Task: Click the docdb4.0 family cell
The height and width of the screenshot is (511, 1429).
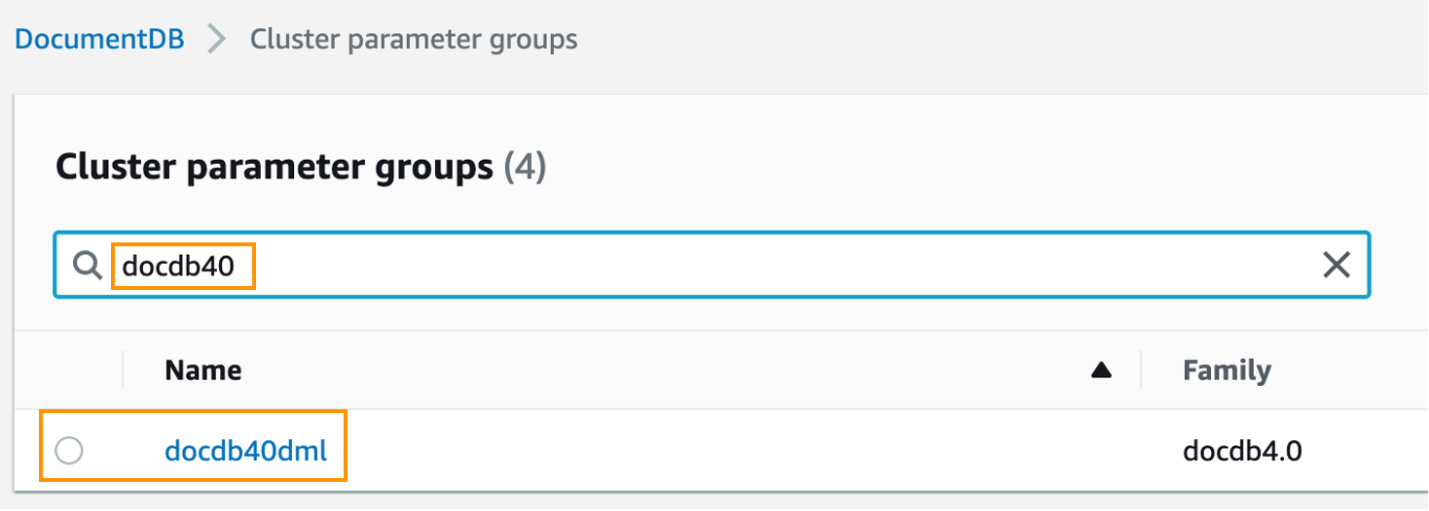Action: 1242,451
